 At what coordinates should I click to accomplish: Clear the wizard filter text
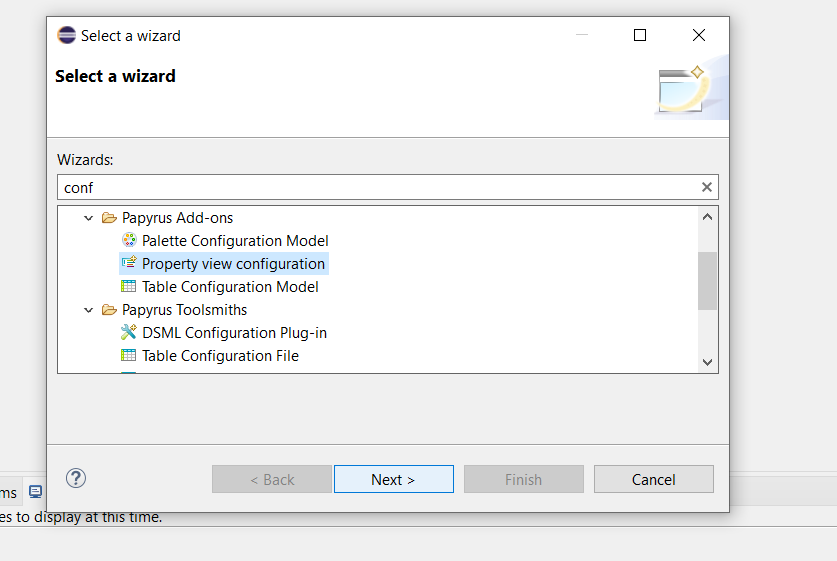[707, 187]
